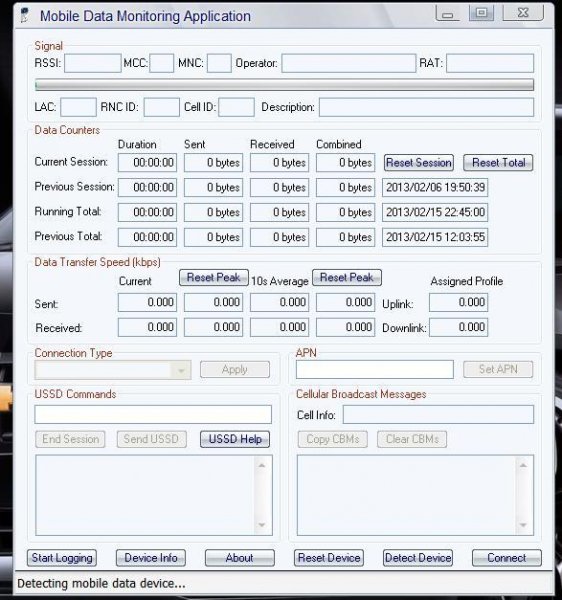
Task: Click the Operator field
Action: click(x=349, y=63)
